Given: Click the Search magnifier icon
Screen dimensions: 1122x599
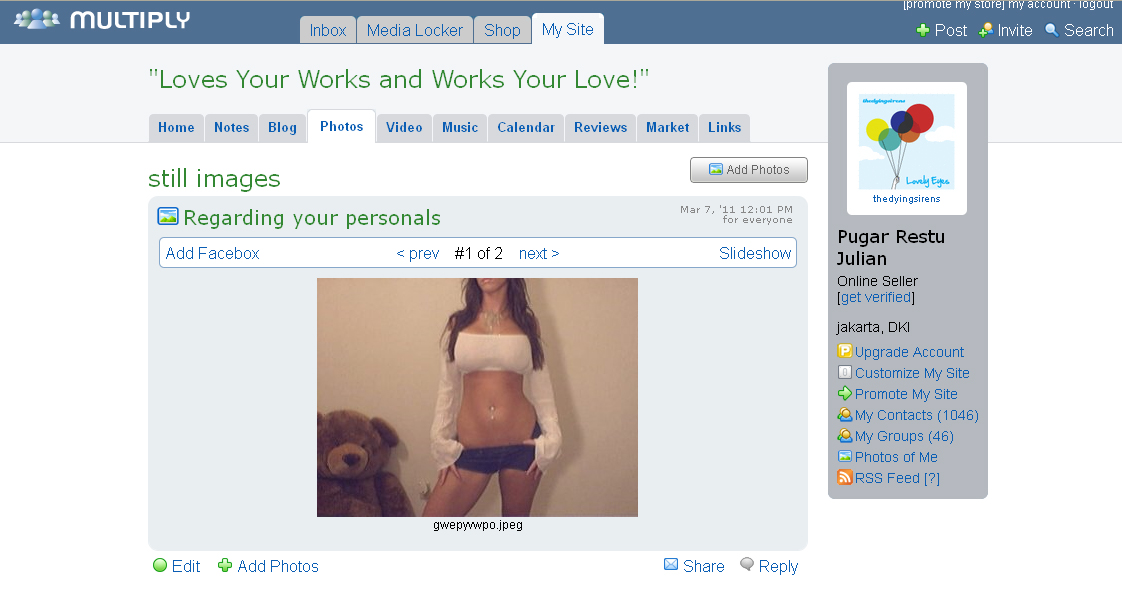Looking at the screenshot, I should tap(1051, 31).
